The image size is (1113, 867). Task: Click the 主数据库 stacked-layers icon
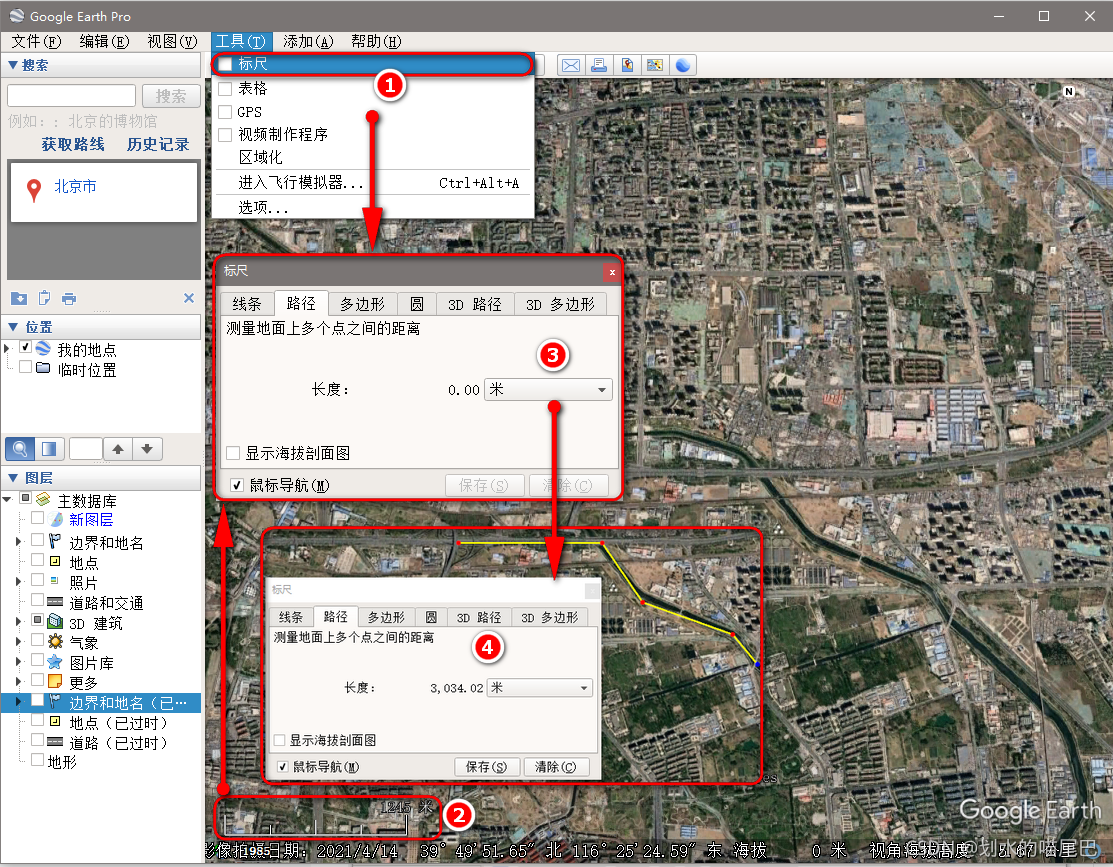pos(43,499)
